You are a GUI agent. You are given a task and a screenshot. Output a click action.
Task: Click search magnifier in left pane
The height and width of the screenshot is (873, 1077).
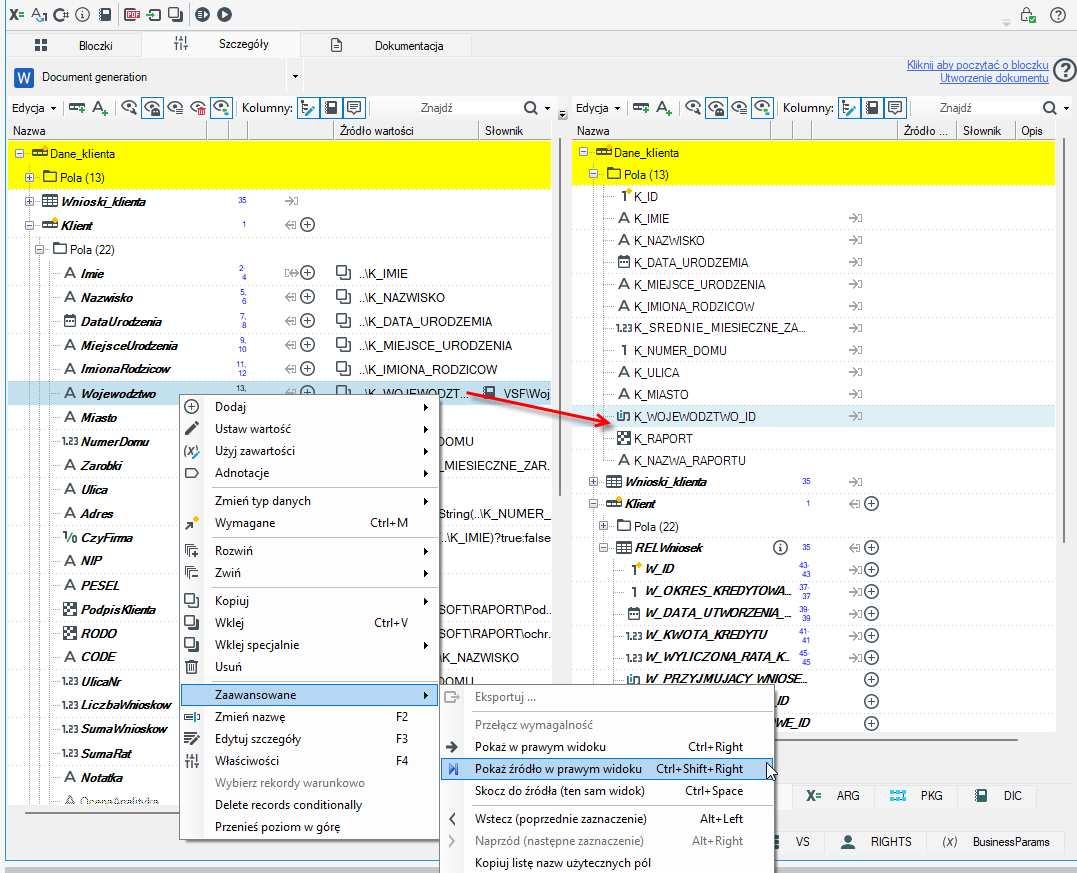point(530,108)
